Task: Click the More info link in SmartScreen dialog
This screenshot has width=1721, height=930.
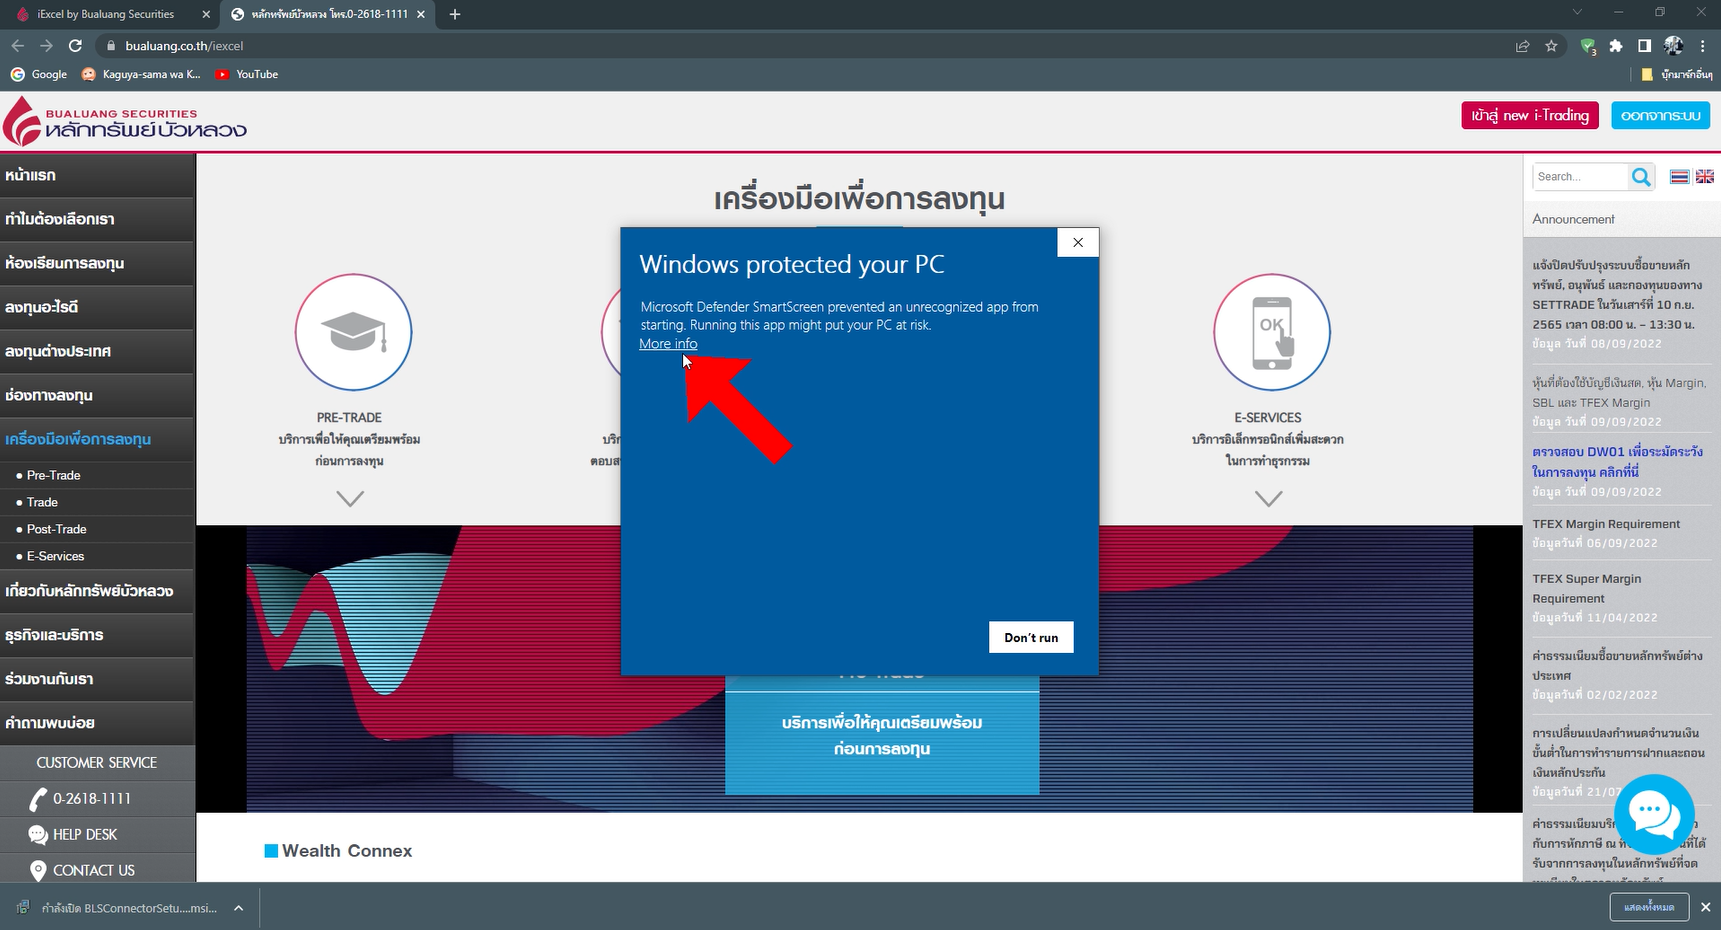Action: click(668, 344)
